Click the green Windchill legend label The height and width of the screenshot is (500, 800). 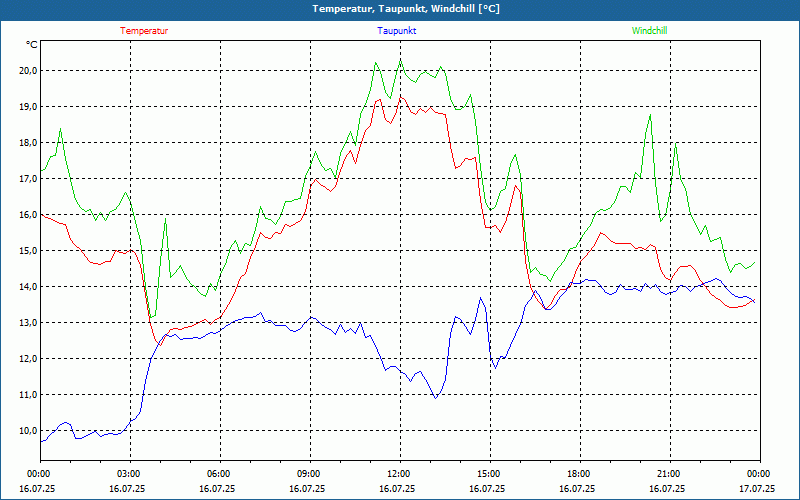point(649,31)
